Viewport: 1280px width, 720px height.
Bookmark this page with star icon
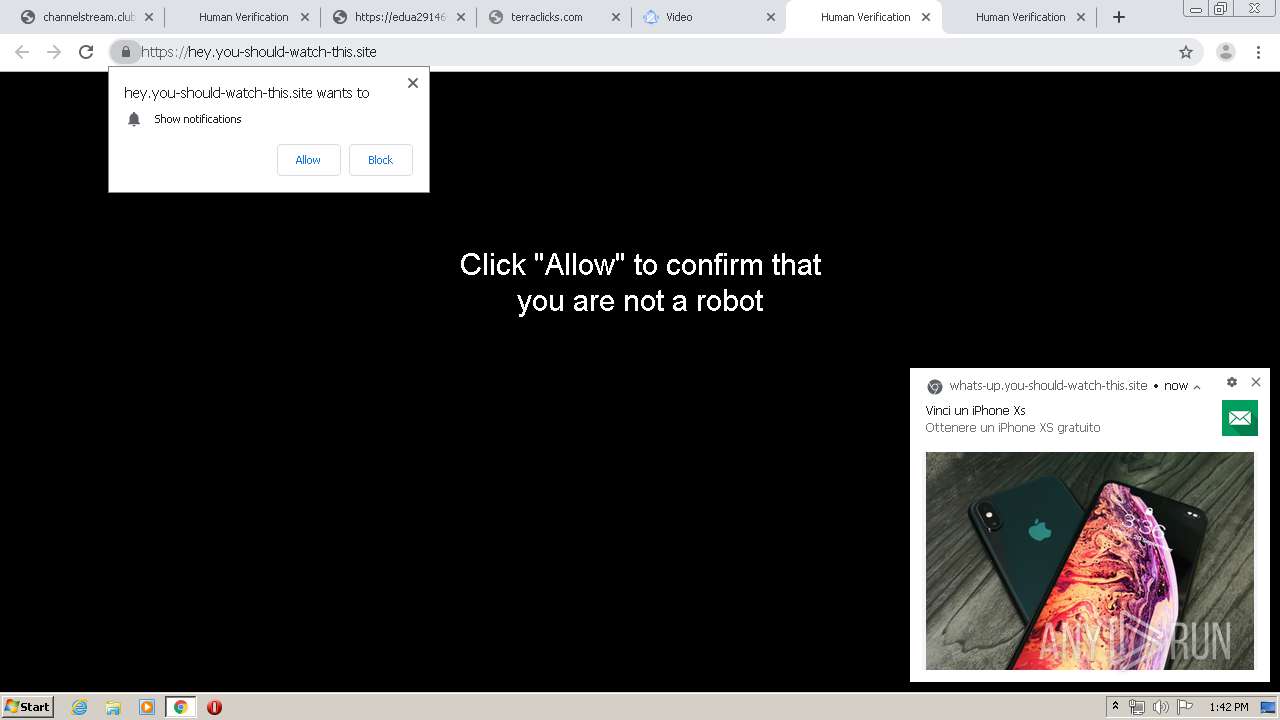click(x=1186, y=52)
